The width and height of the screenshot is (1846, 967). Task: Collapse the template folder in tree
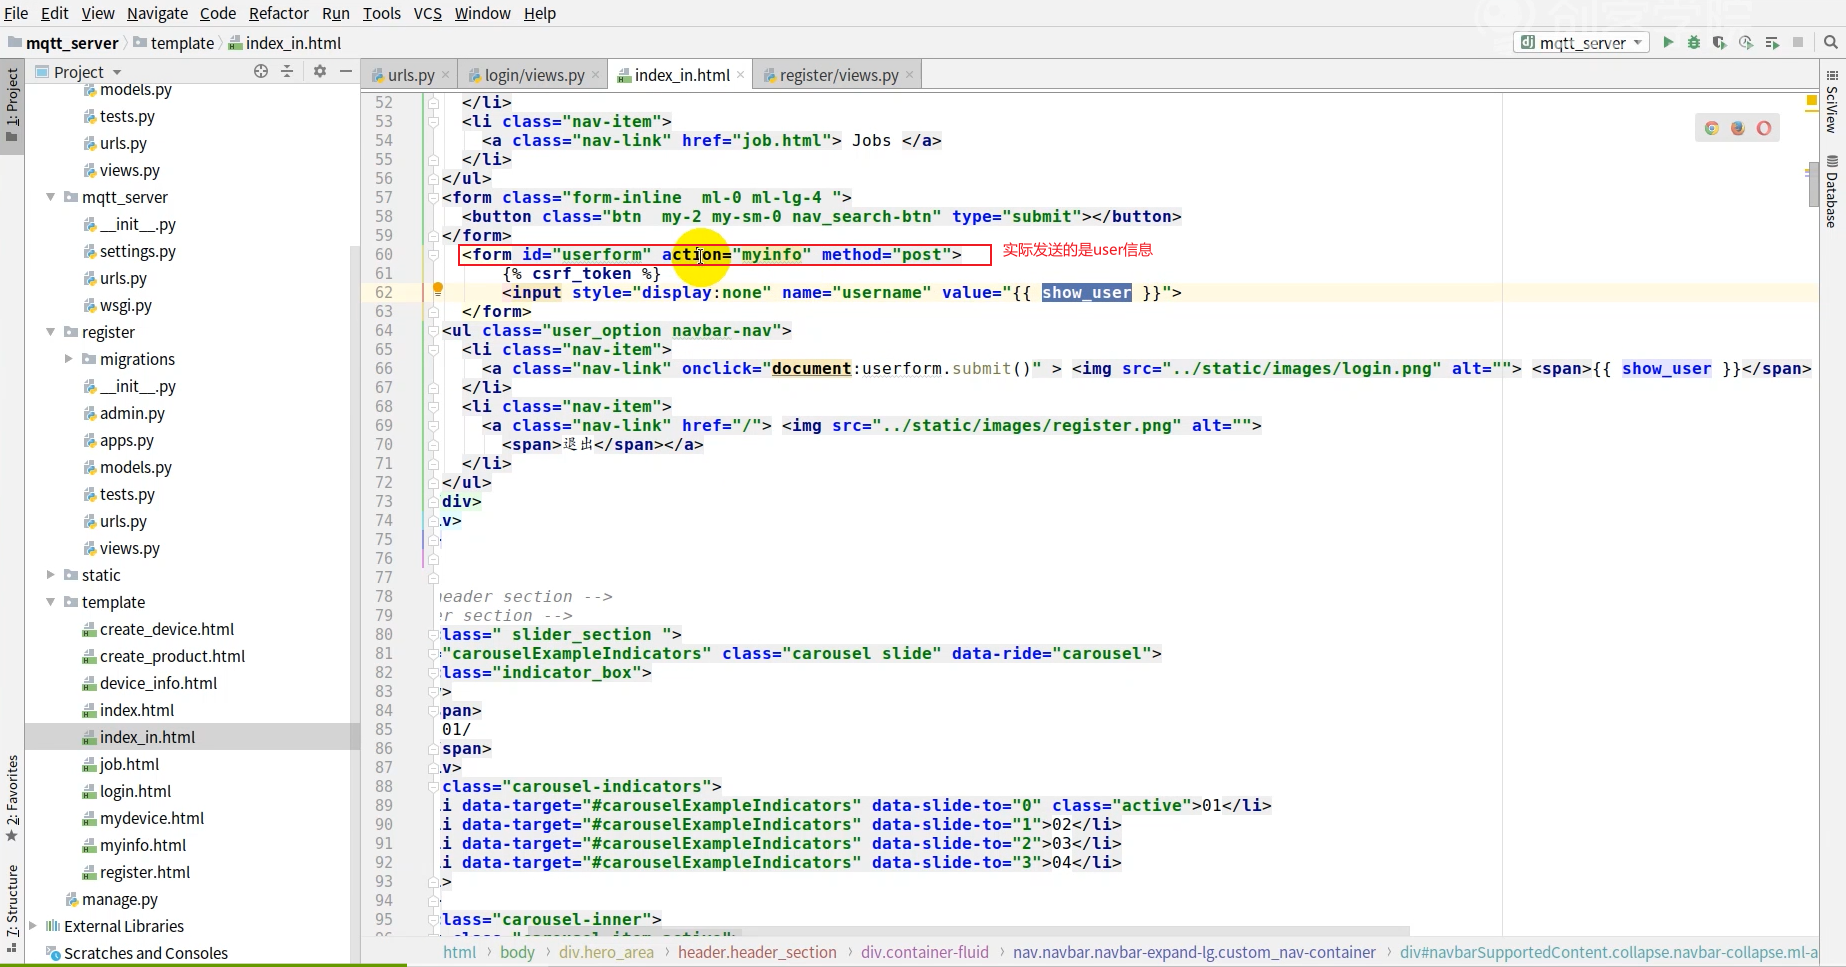50,602
